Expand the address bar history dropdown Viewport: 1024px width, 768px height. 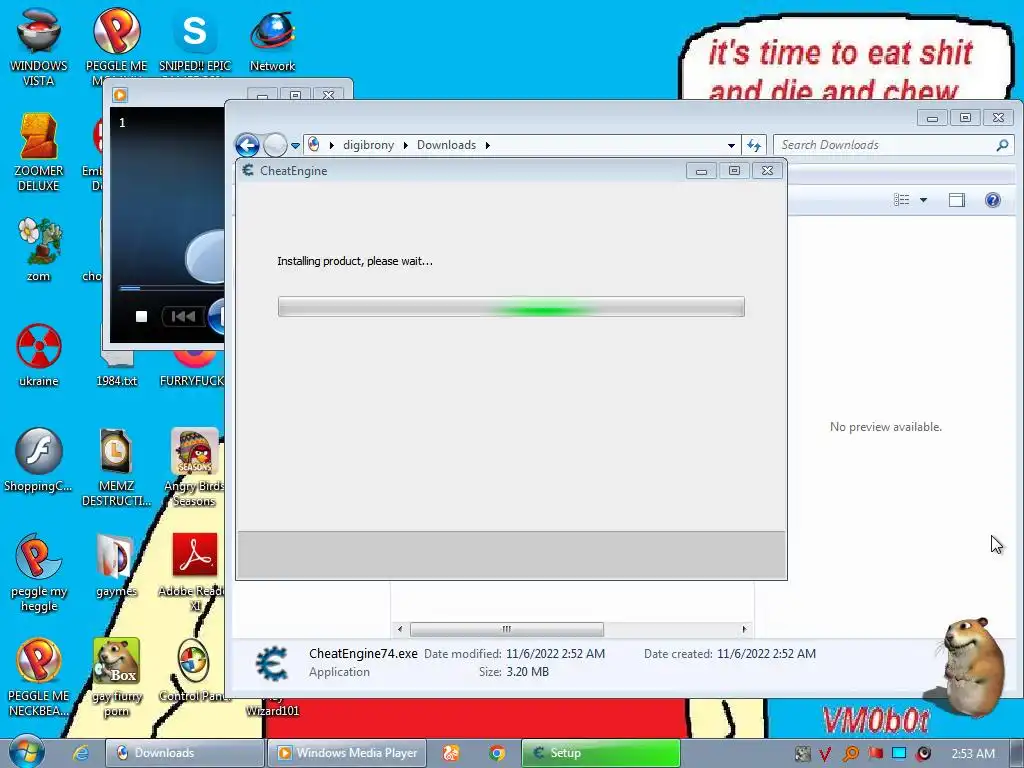tap(731, 145)
